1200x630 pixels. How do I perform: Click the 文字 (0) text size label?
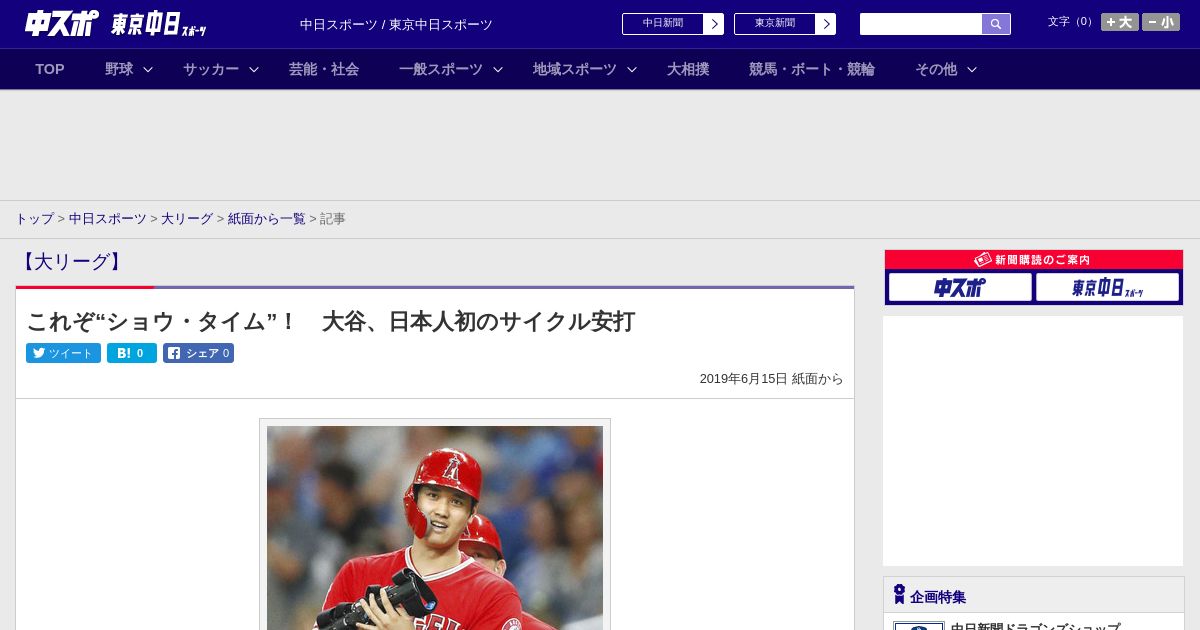click(x=1071, y=21)
